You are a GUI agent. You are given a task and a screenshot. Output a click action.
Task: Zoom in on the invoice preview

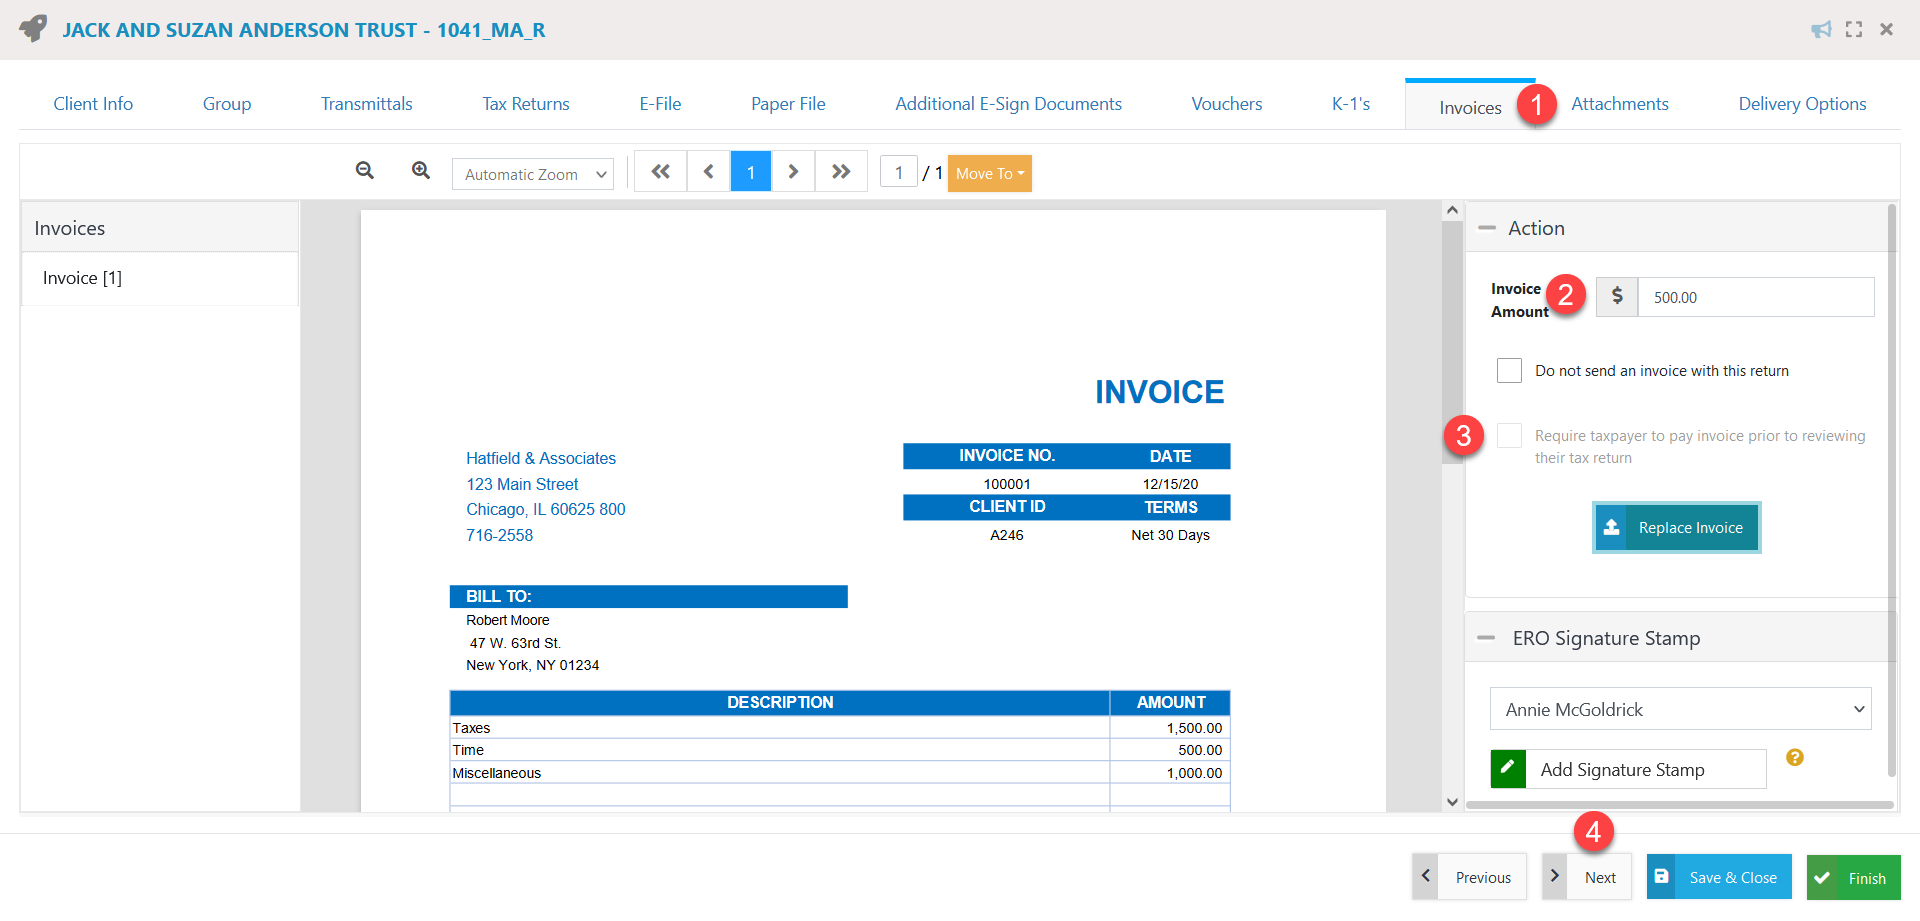420,171
